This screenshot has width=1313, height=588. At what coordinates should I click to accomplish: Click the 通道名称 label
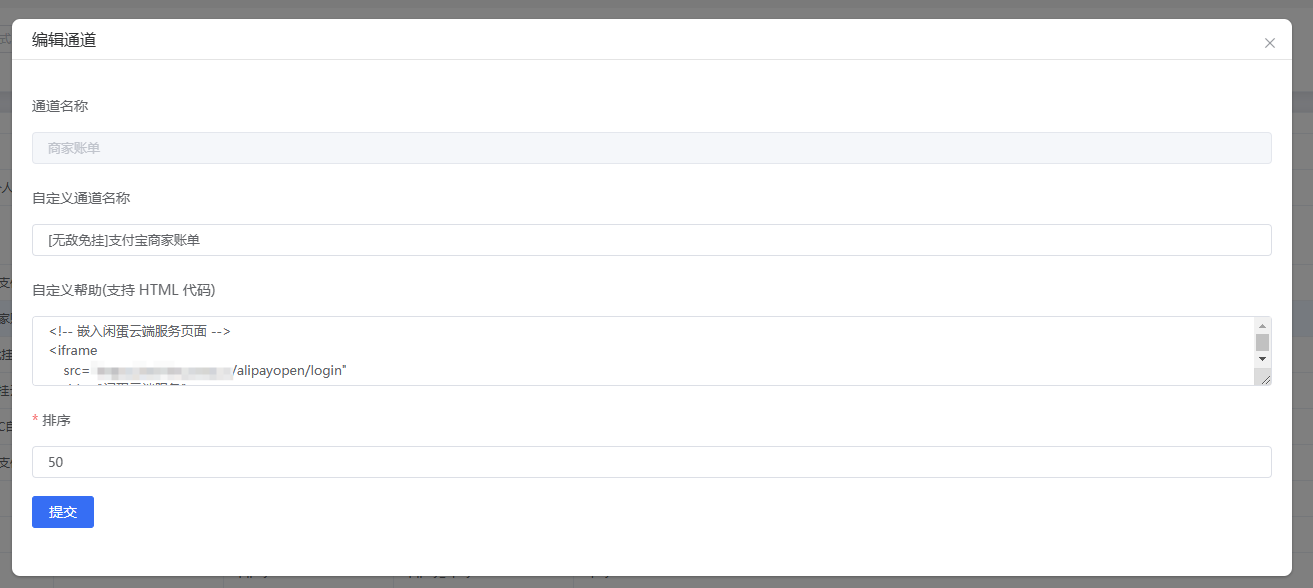pyautogui.click(x=60, y=106)
